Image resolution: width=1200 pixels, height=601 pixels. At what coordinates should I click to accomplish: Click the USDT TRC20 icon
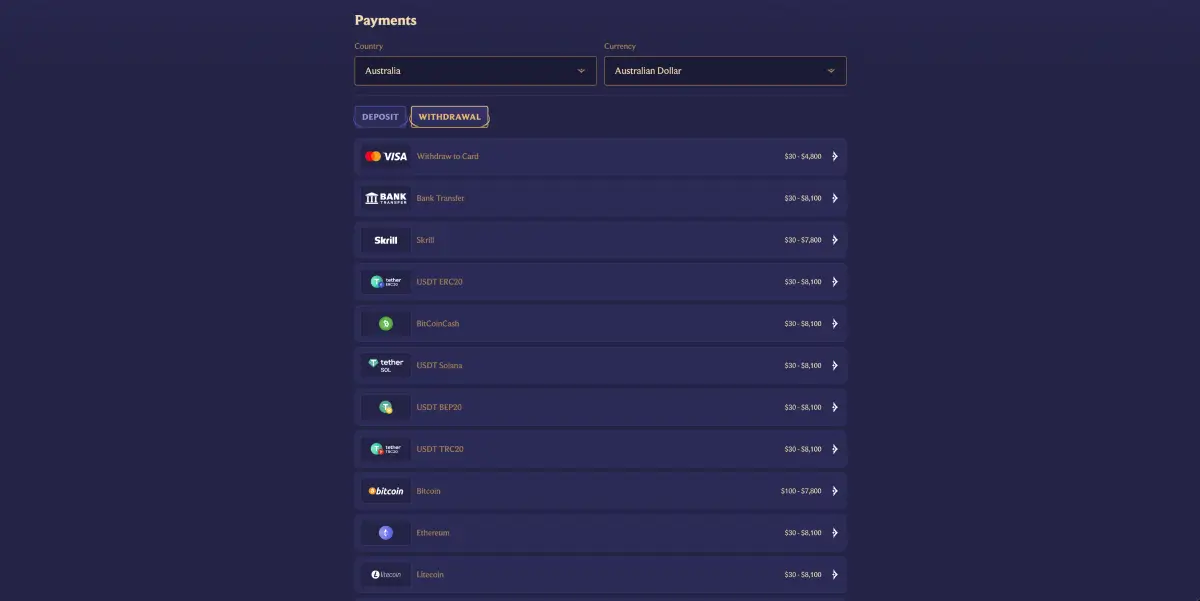[x=385, y=448]
